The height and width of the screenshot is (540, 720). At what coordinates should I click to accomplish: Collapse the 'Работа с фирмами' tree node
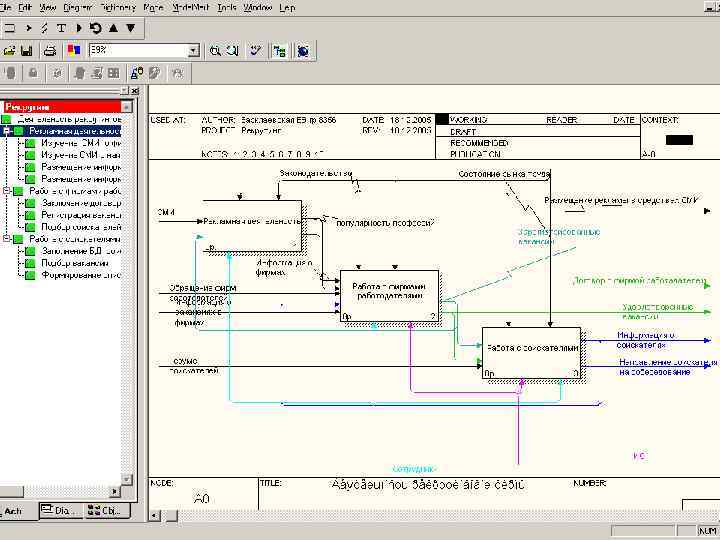coord(6,190)
